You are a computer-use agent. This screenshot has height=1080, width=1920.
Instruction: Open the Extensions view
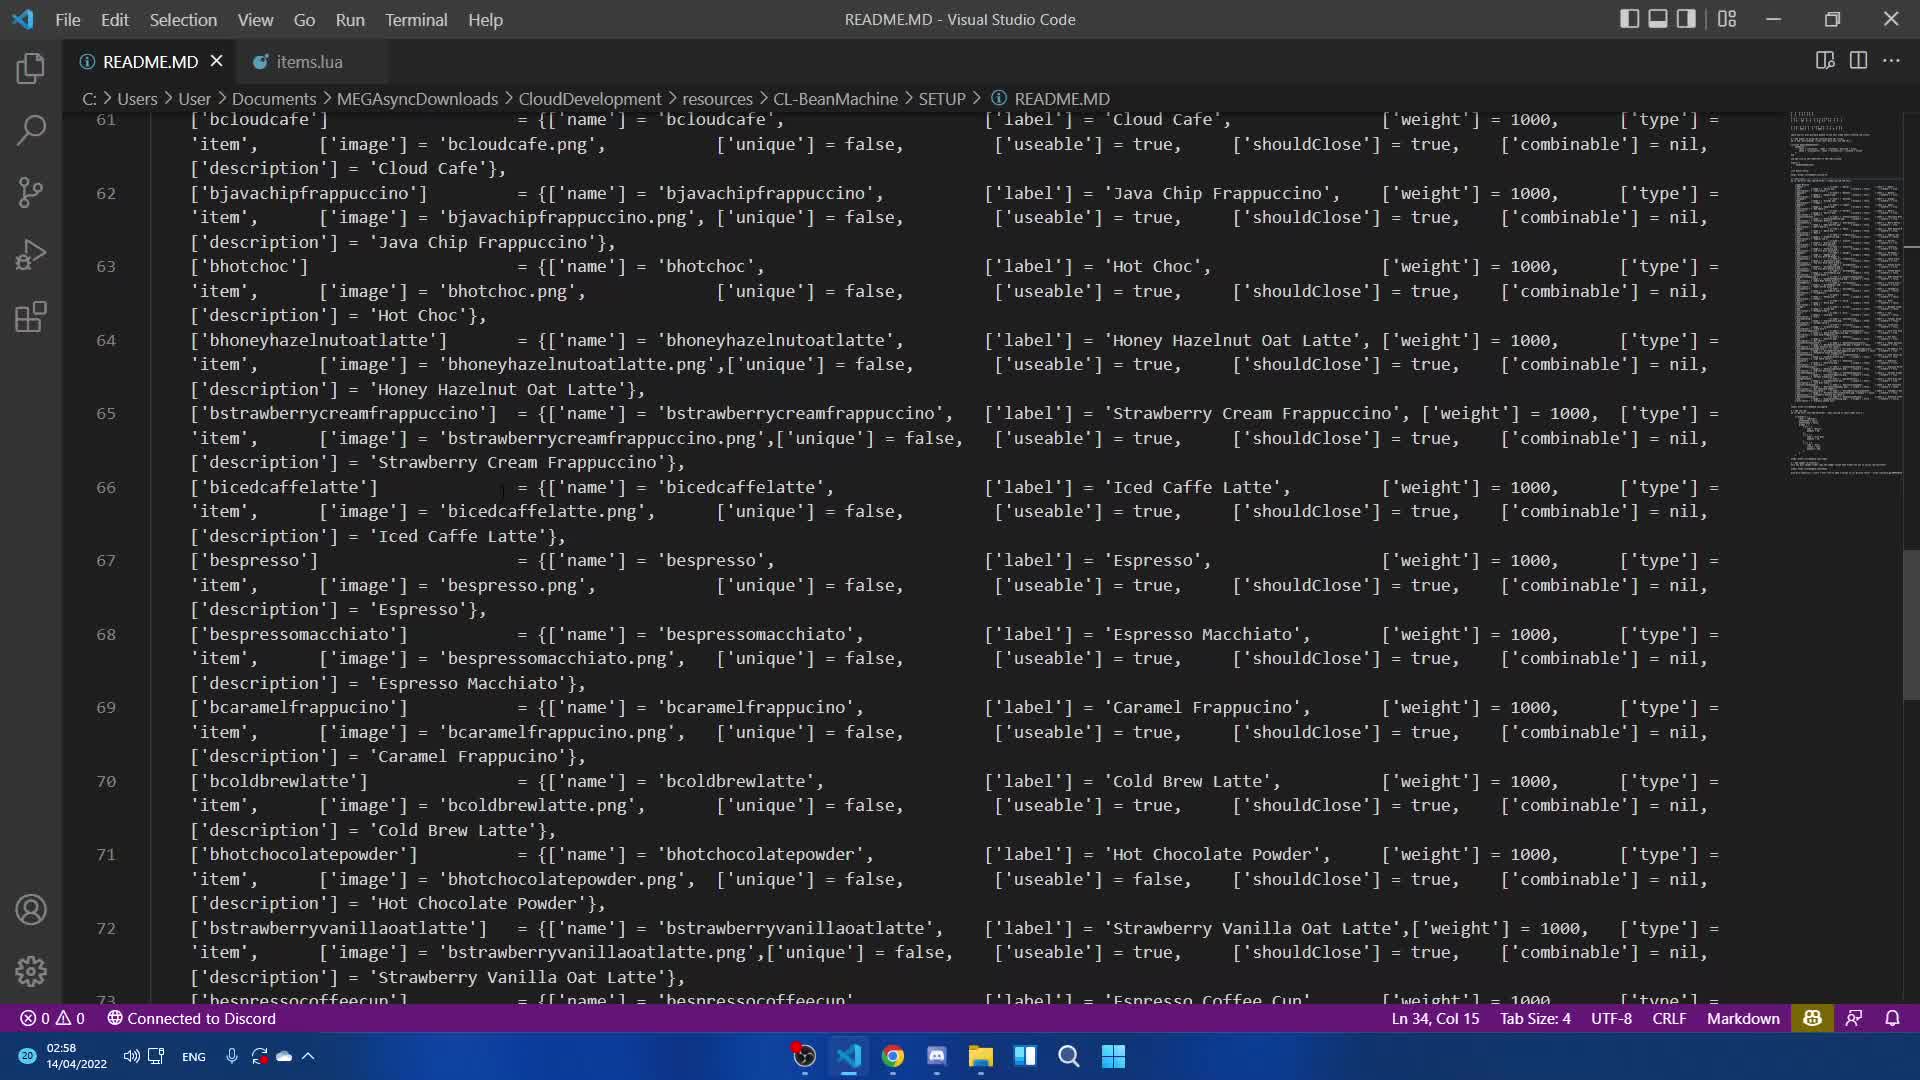click(31, 316)
